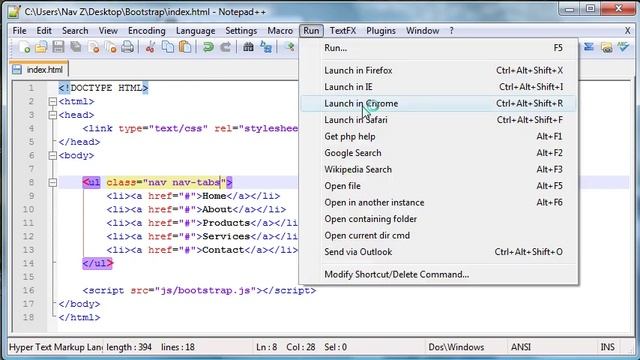This screenshot has width=640, height=360.
Task: Select Launch in IE
Action: coord(439,87)
